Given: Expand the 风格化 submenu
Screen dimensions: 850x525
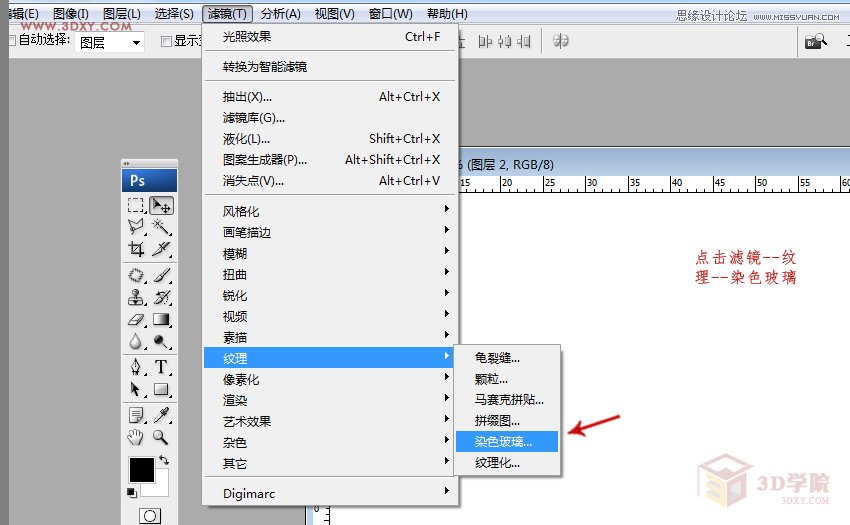Looking at the screenshot, I should [331, 211].
